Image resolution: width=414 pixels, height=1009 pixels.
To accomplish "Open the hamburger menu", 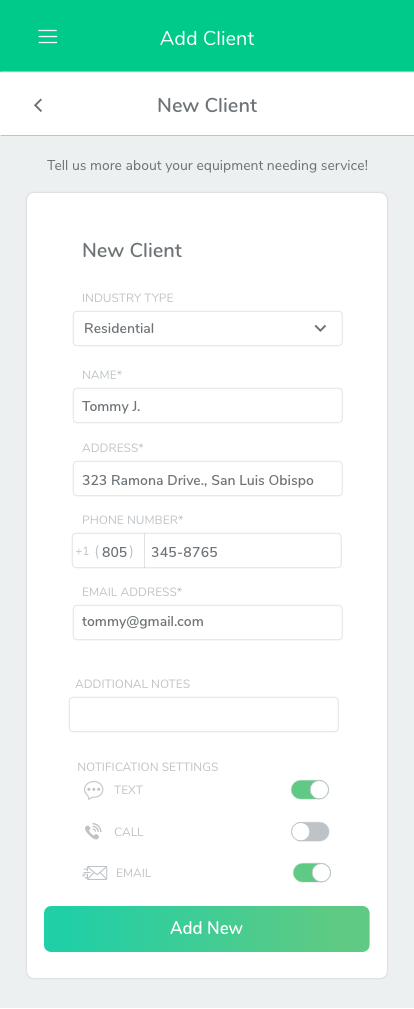I will point(48,37).
